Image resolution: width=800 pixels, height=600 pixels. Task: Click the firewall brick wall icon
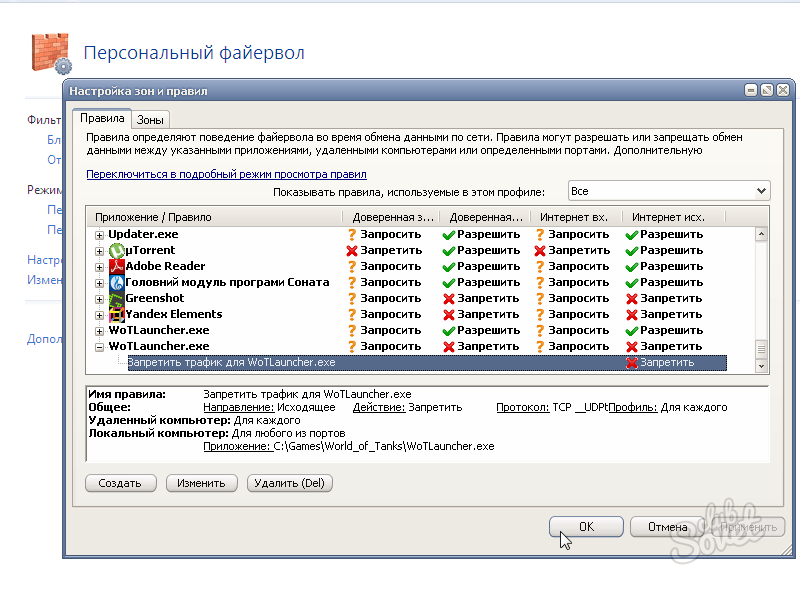[x=49, y=53]
